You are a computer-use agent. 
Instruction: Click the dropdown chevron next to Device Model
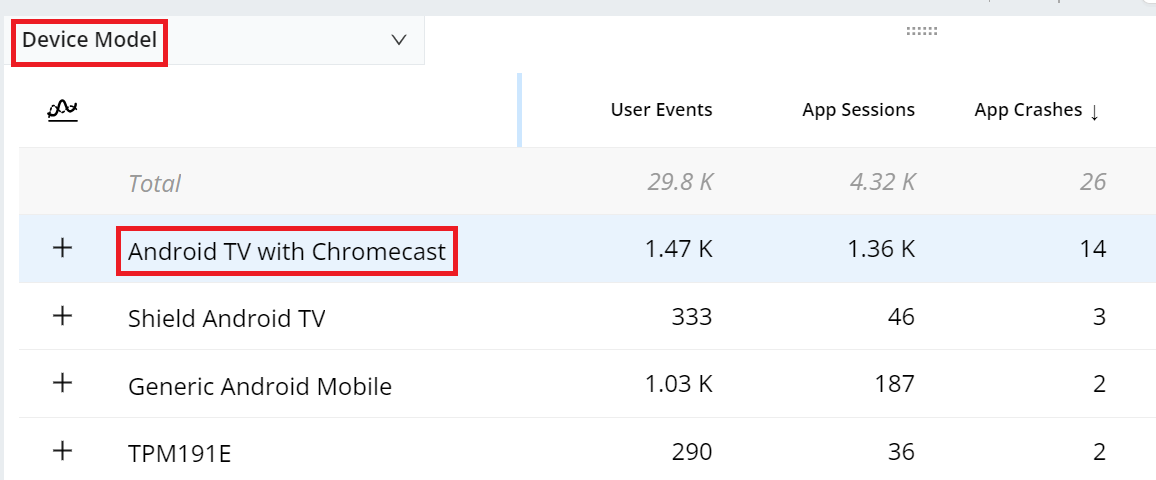click(399, 40)
